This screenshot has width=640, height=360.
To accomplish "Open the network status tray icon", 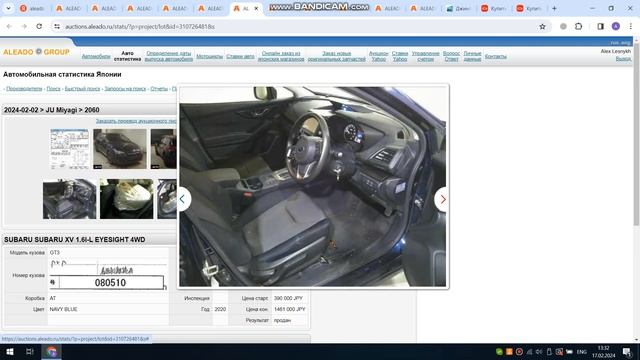I will coord(529,352).
